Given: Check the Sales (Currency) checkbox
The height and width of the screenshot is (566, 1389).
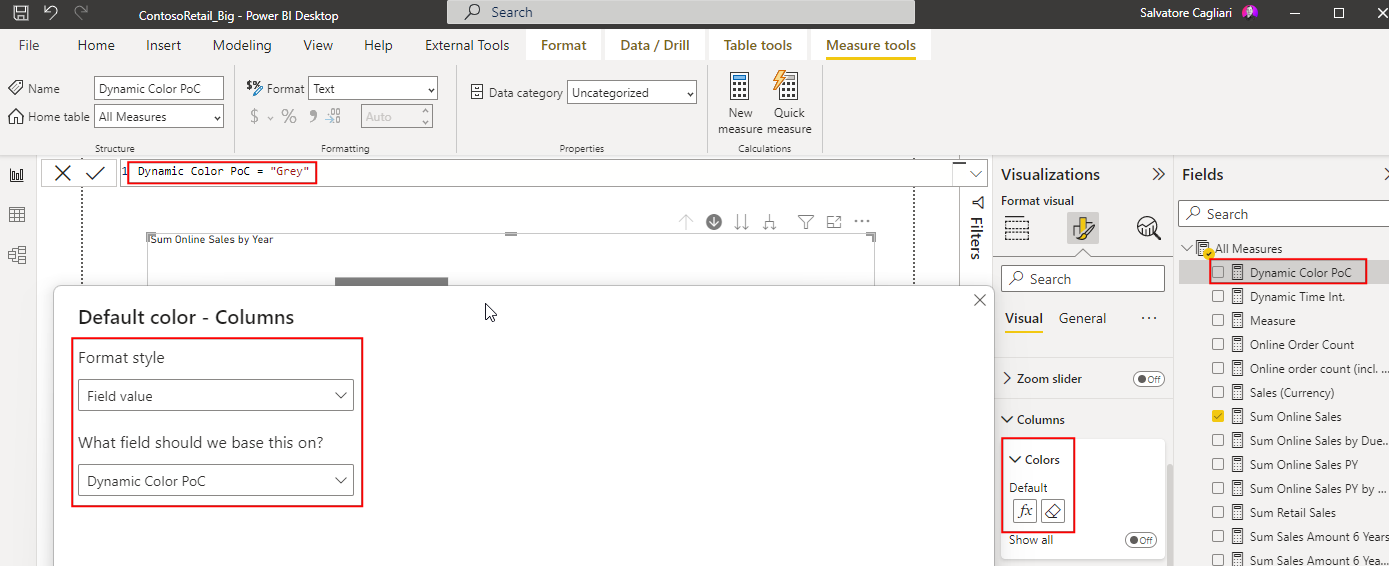Looking at the screenshot, I should click(1218, 392).
